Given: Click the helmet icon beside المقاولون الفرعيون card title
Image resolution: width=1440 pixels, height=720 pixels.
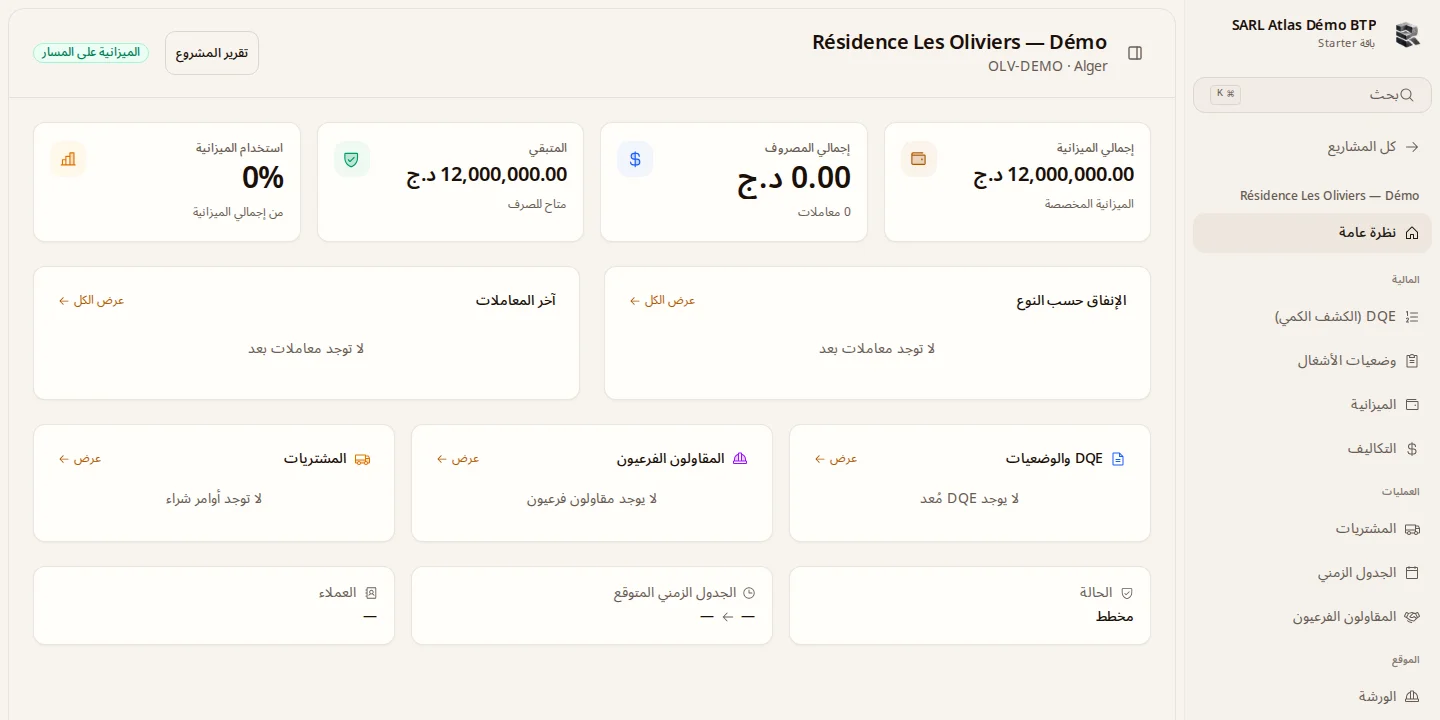Looking at the screenshot, I should point(740,459).
